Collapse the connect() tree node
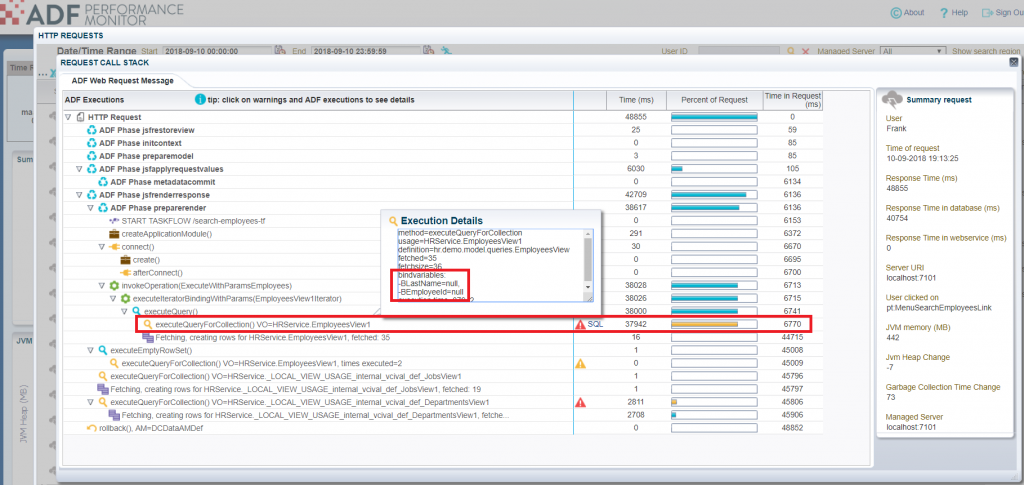 click(x=102, y=246)
